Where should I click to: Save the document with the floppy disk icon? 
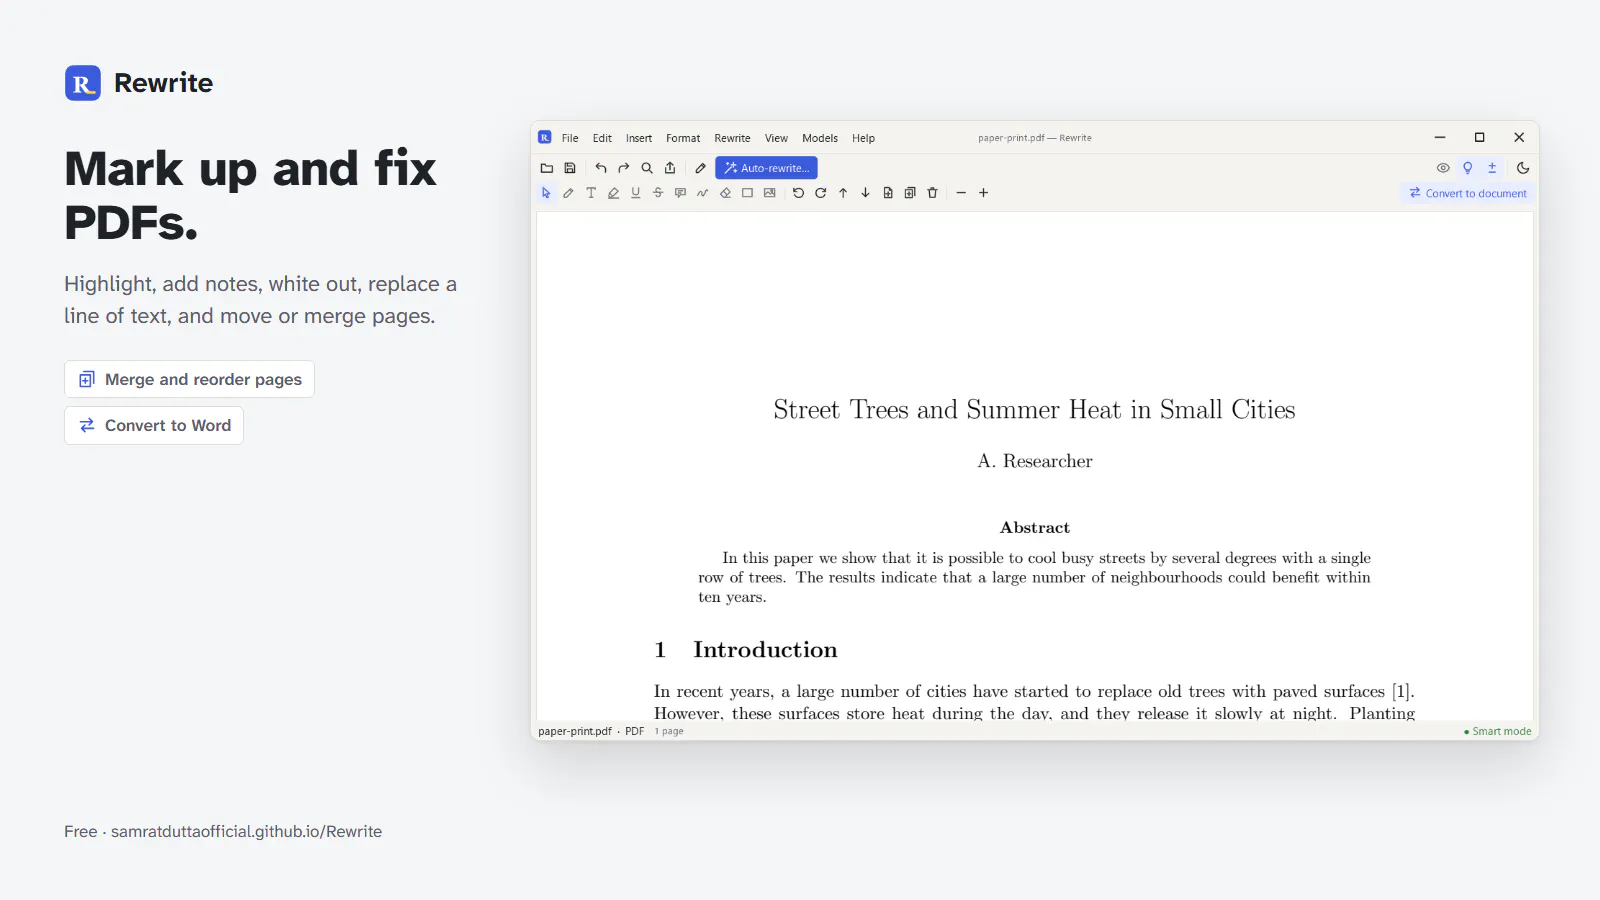point(570,168)
